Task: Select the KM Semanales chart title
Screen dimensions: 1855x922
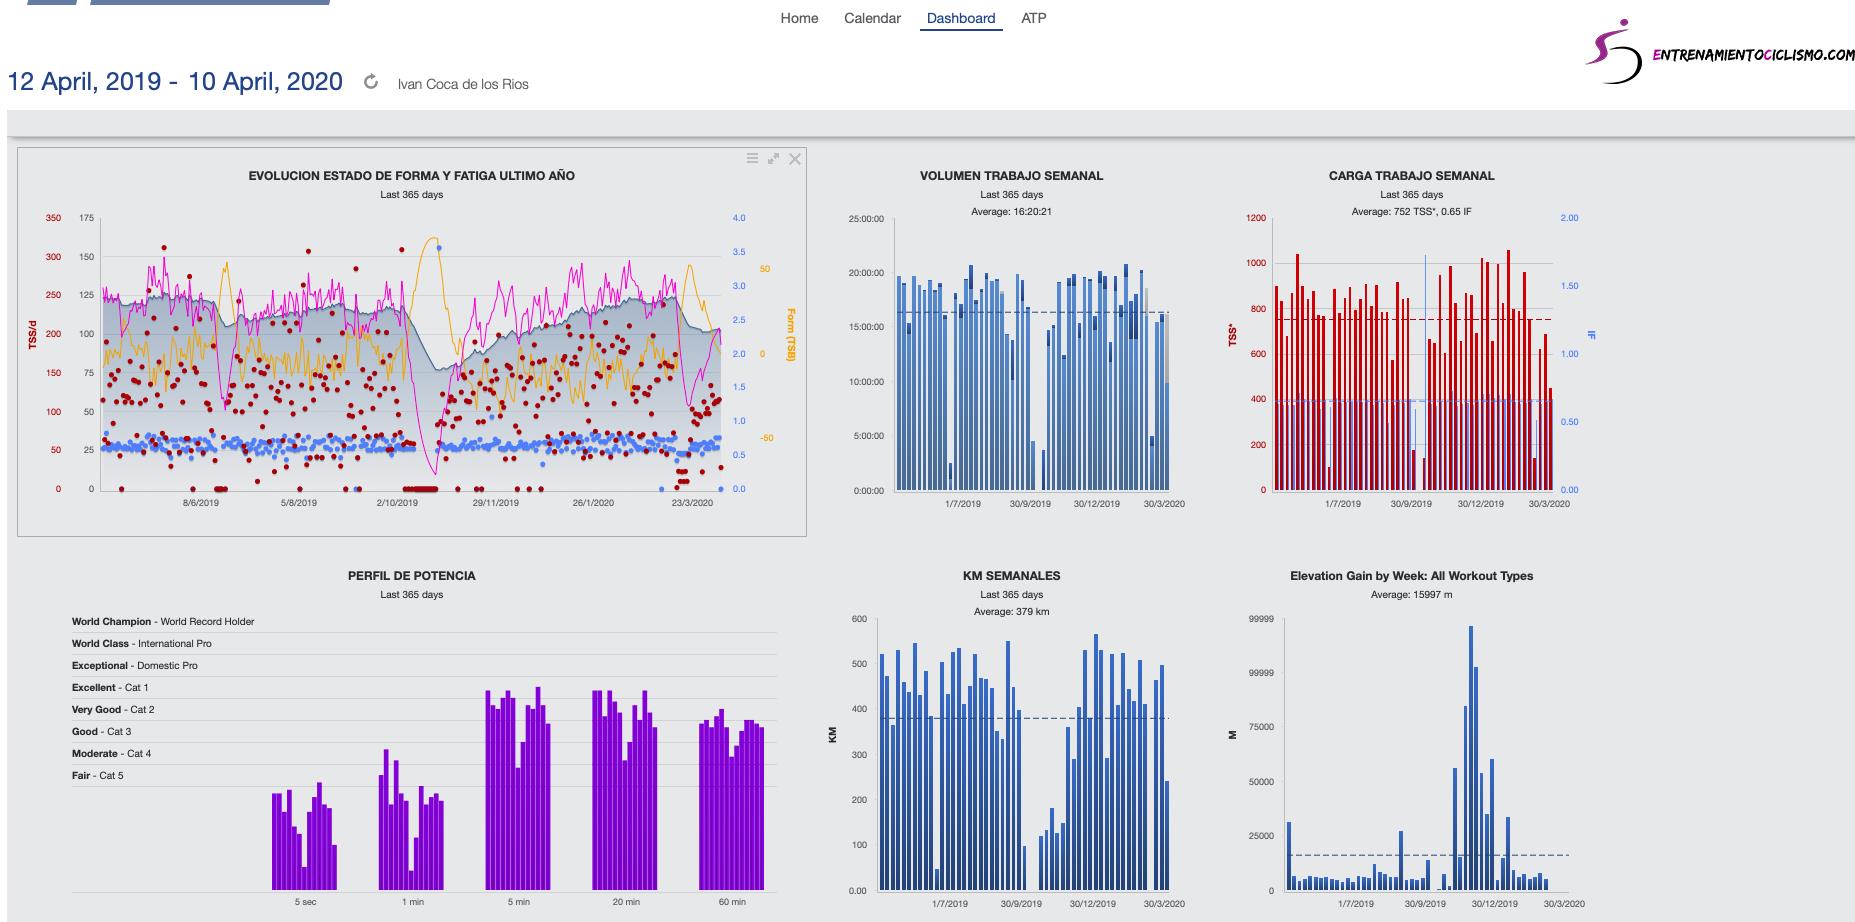Action: point(1011,576)
